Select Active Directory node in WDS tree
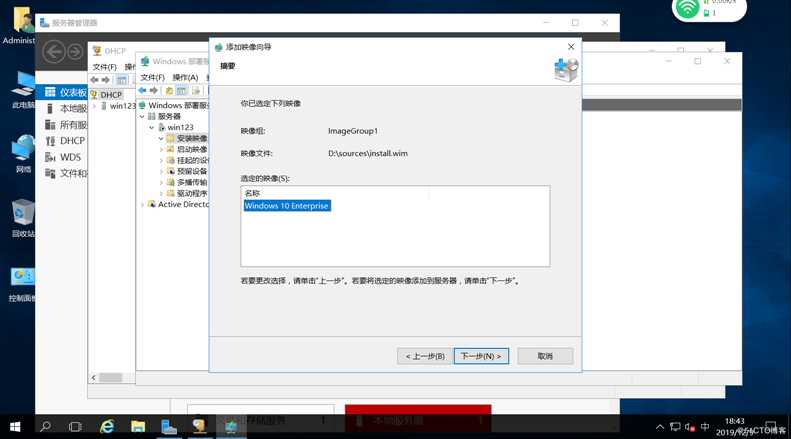Screen dimensions: 791x439 tap(183, 204)
